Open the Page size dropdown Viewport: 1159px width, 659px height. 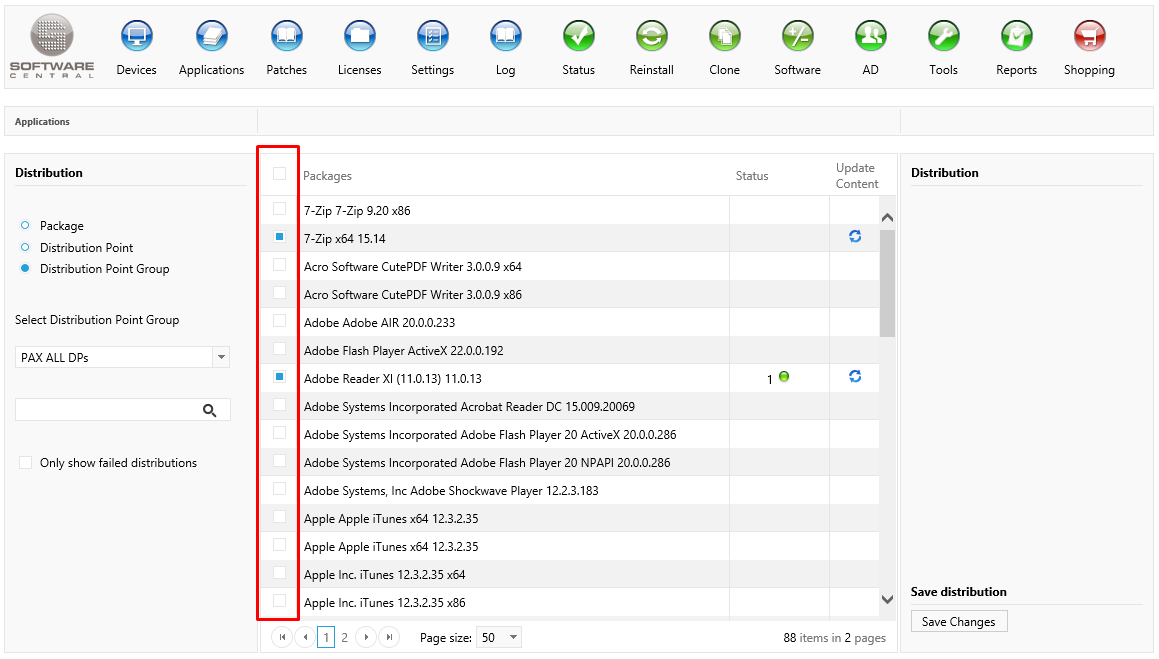pos(513,637)
